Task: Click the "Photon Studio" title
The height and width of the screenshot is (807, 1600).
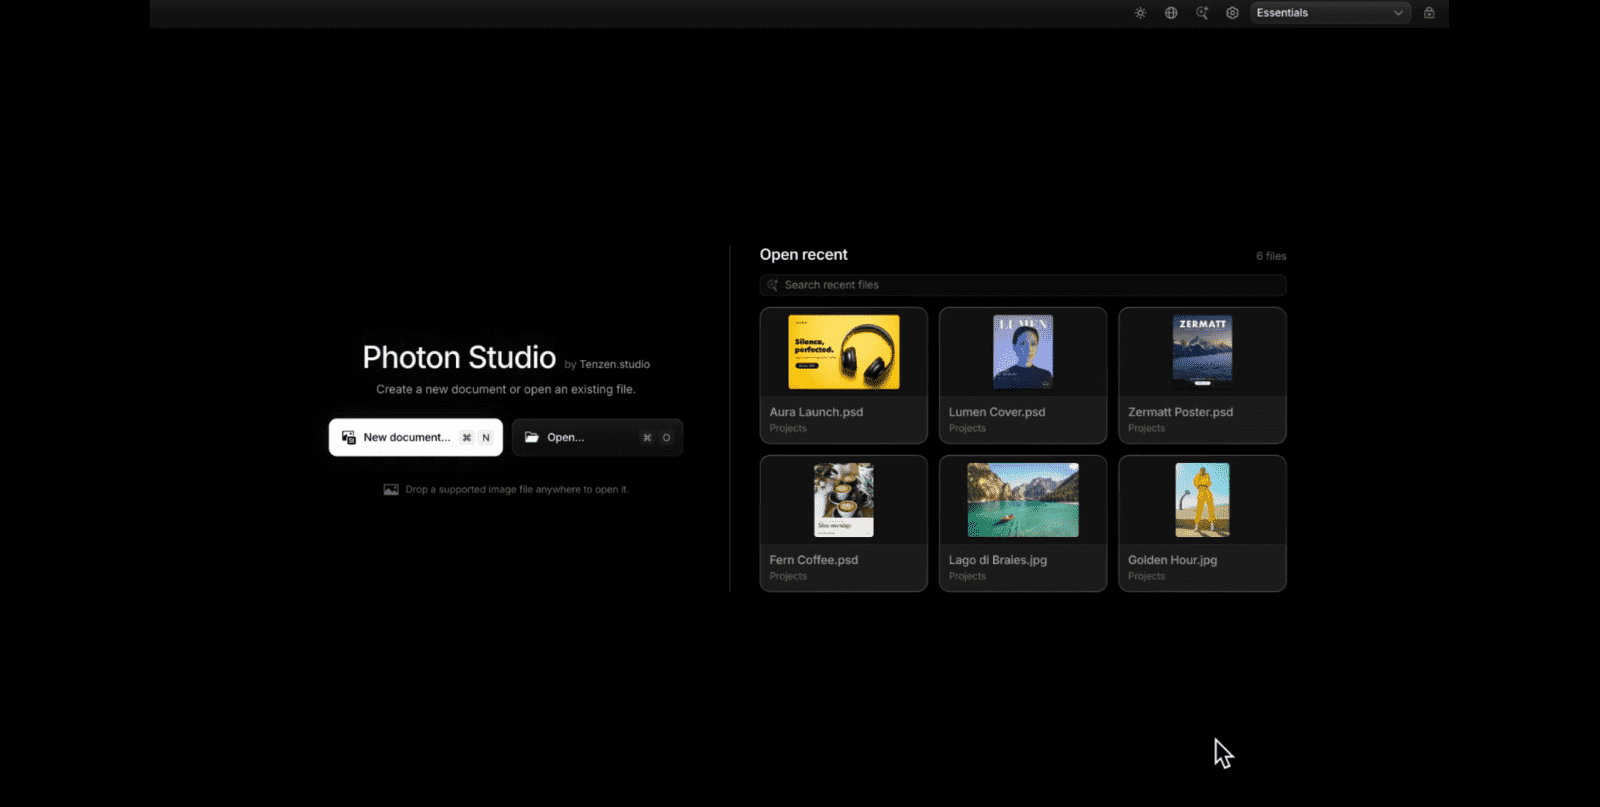Action: [459, 357]
